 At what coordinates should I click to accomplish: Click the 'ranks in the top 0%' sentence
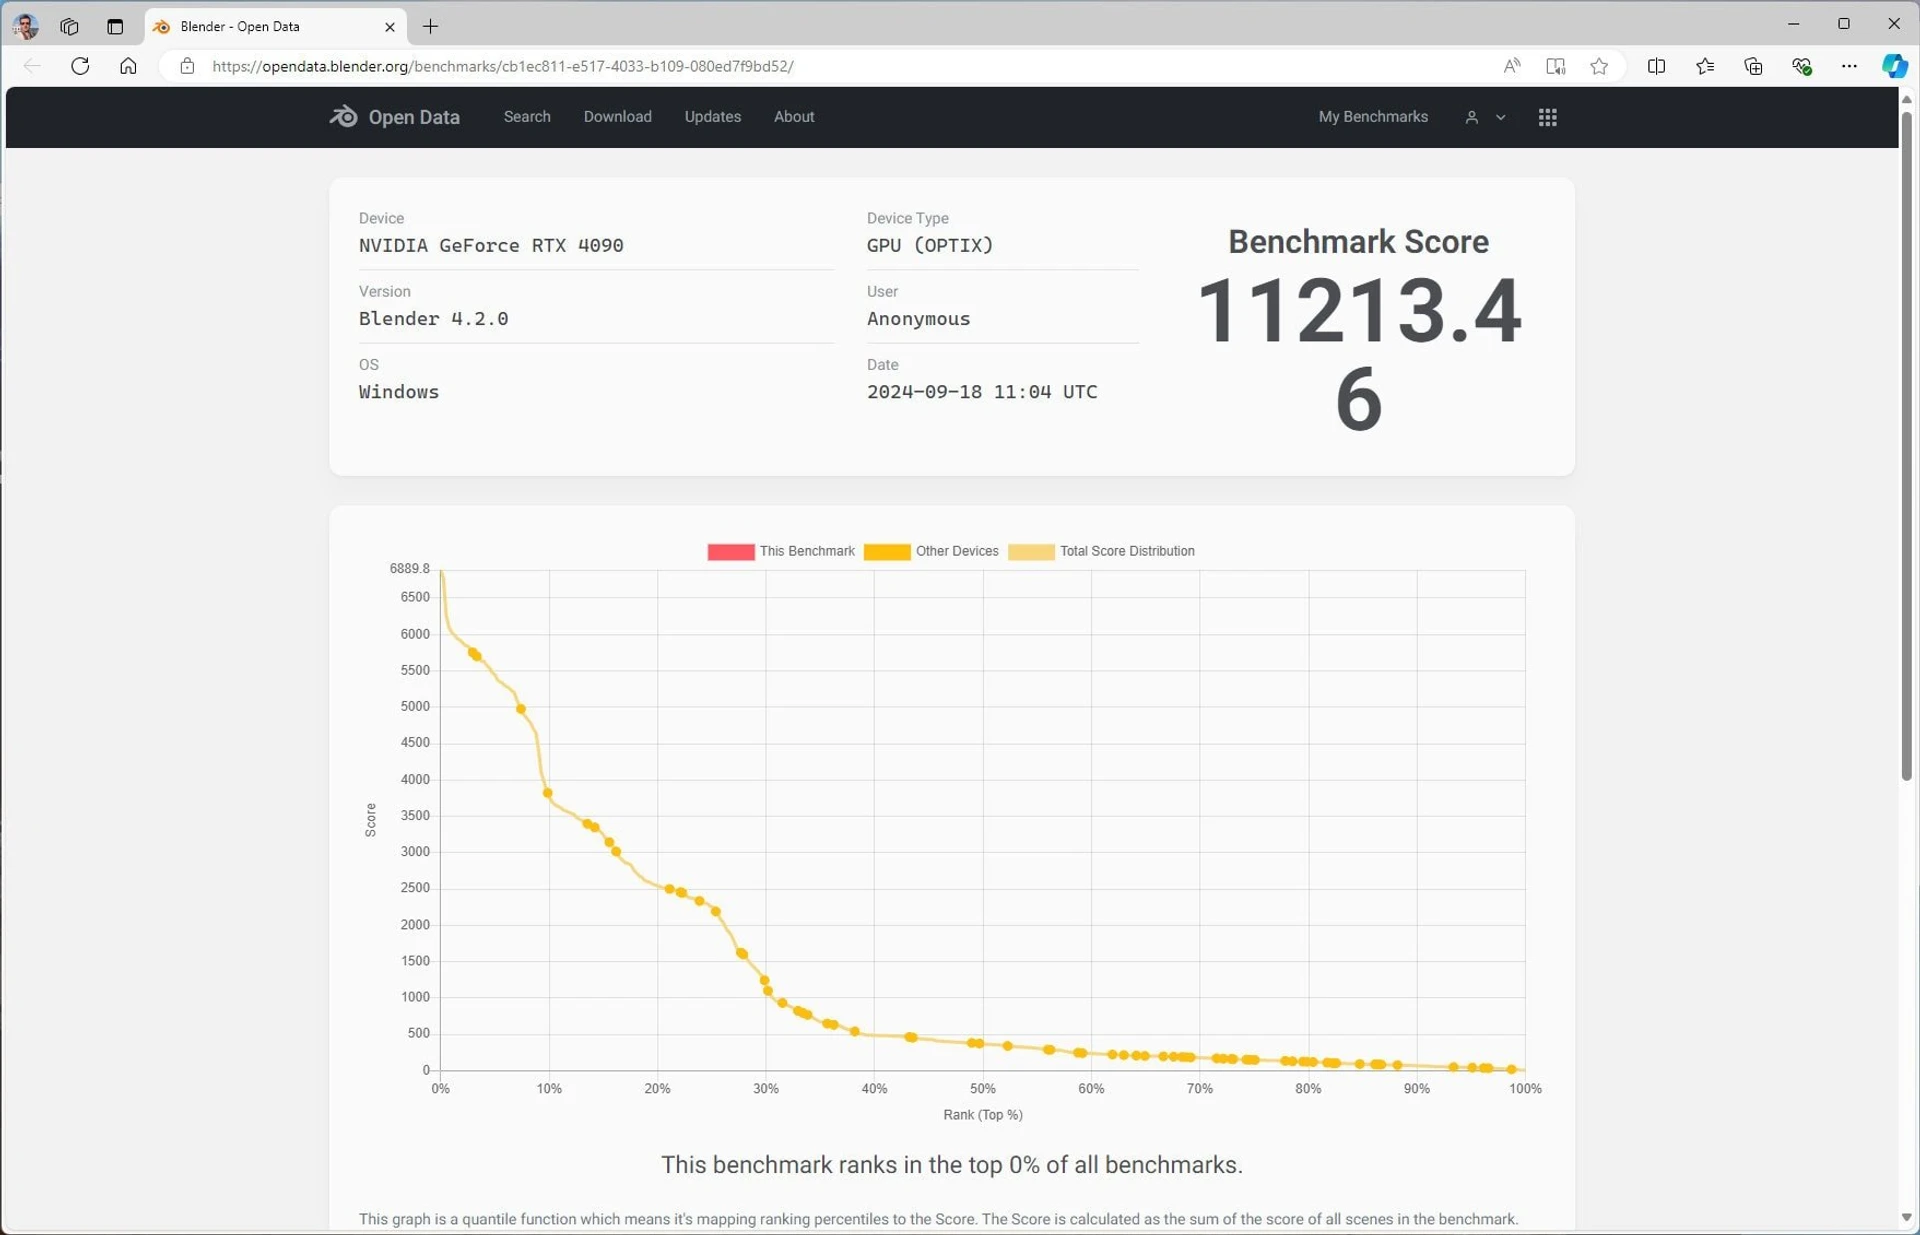click(952, 1165)
